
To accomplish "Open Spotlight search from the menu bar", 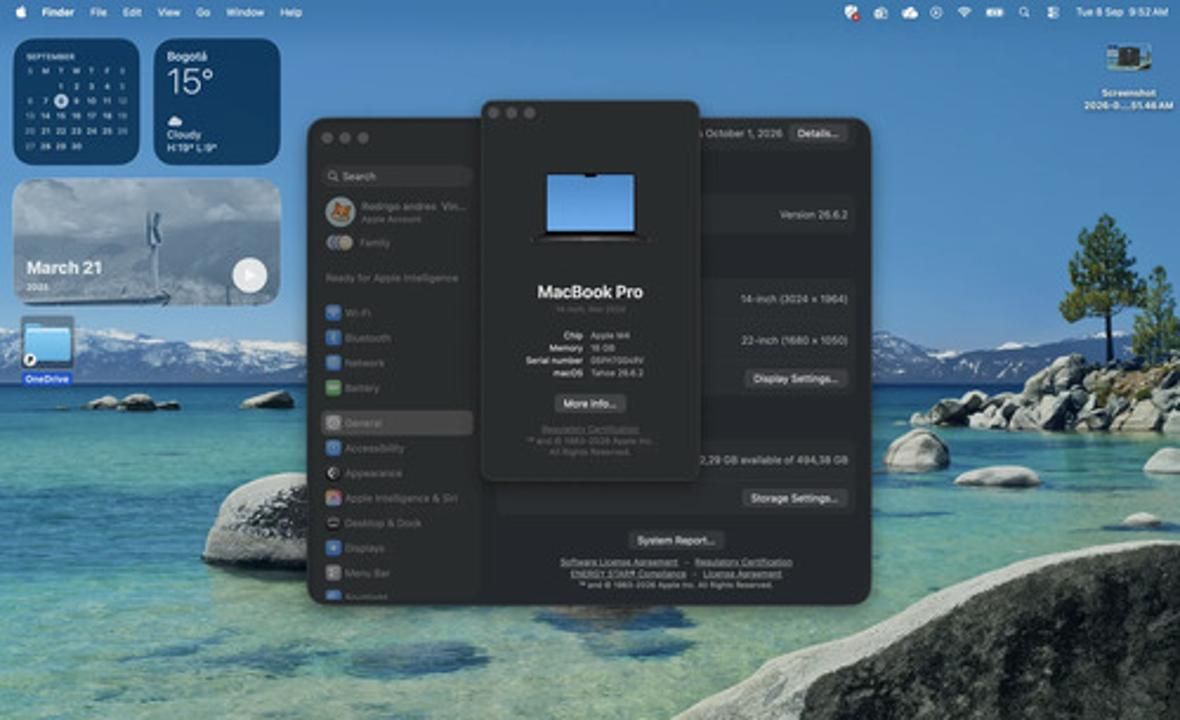I will [x=1024, y=13].
